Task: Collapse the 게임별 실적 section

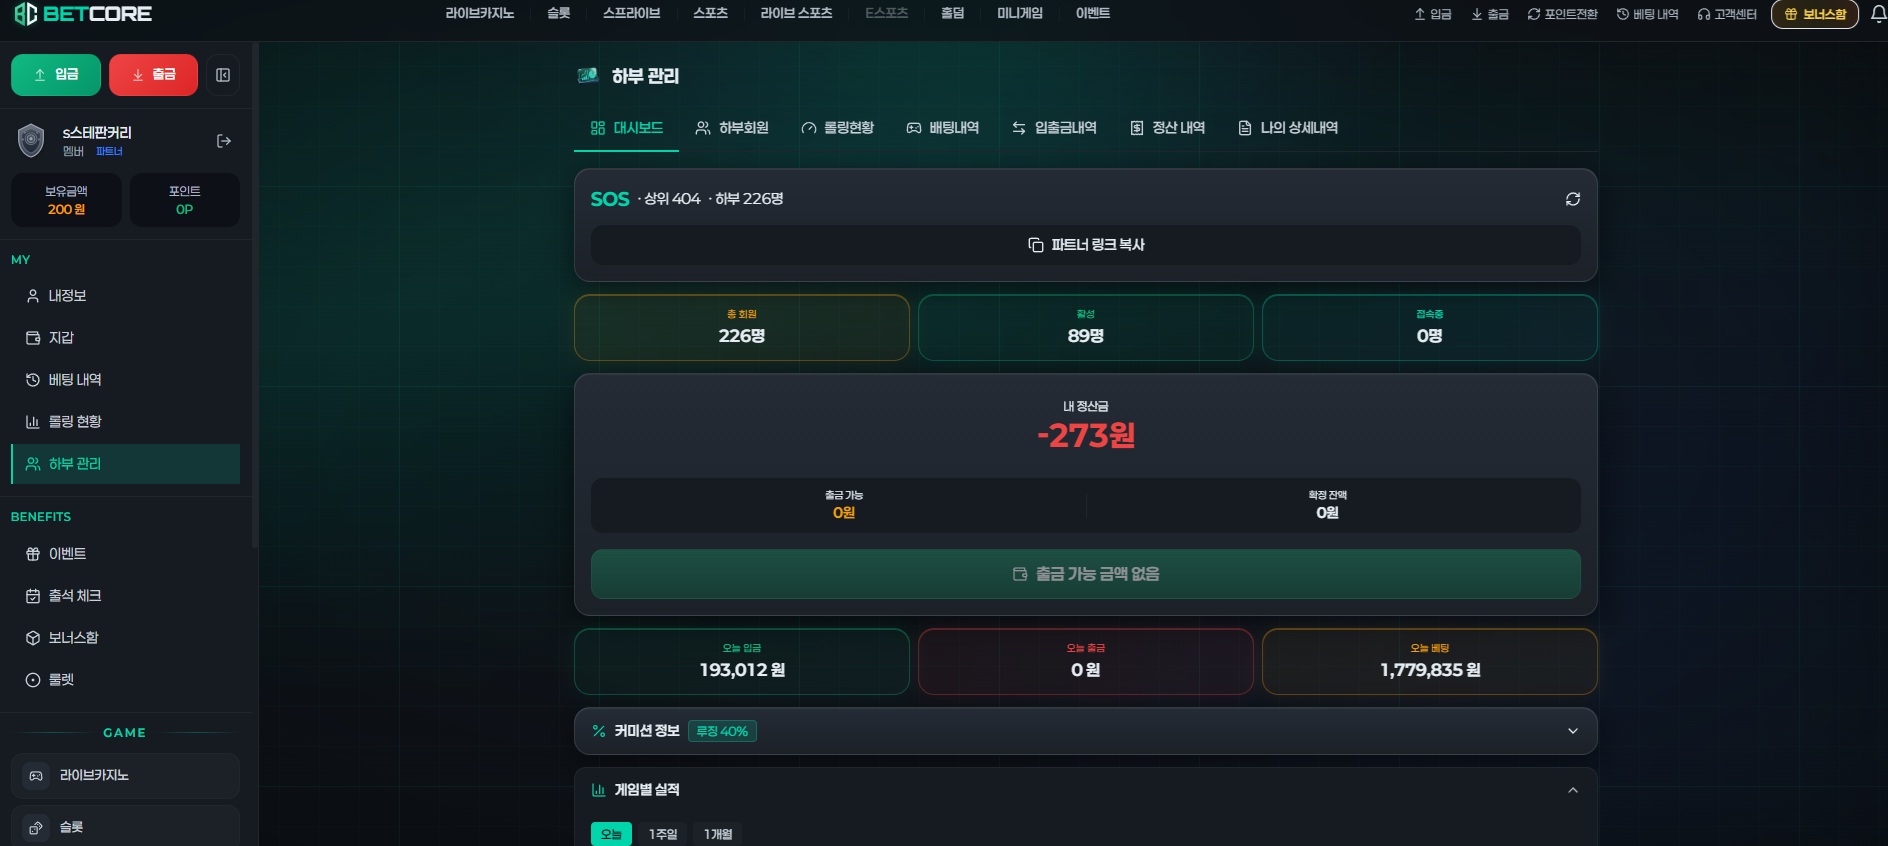Action: 1572,790
